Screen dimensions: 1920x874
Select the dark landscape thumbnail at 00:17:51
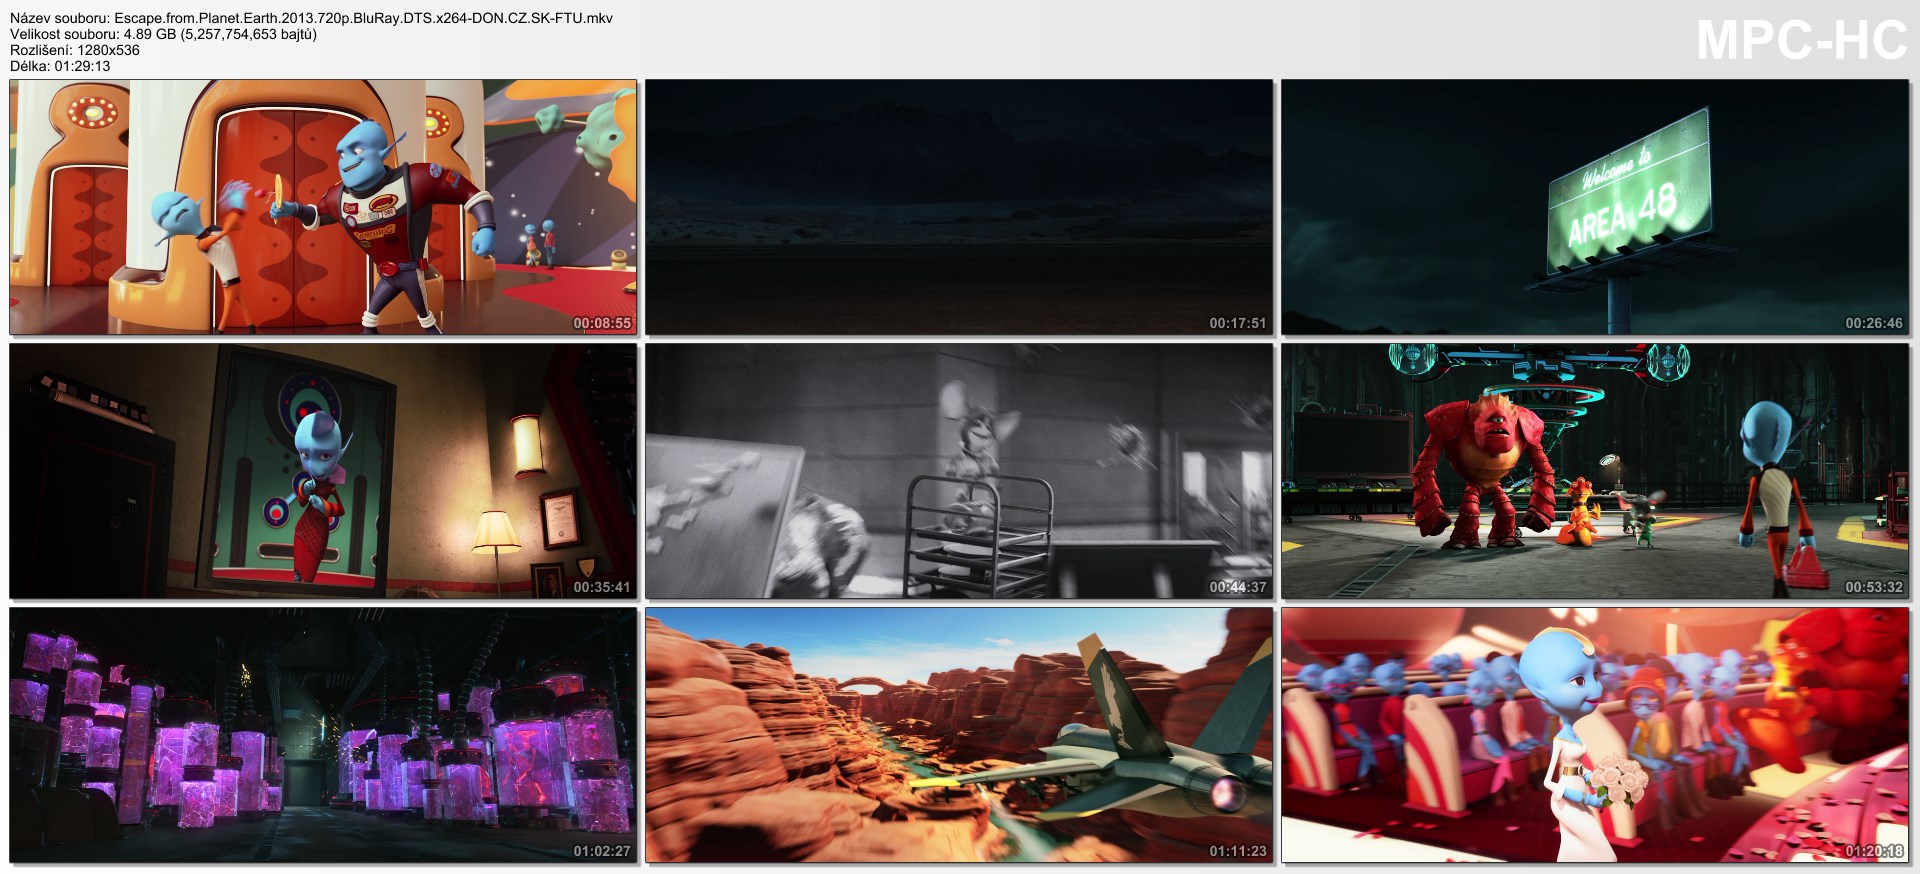click(x=959, y=207)
